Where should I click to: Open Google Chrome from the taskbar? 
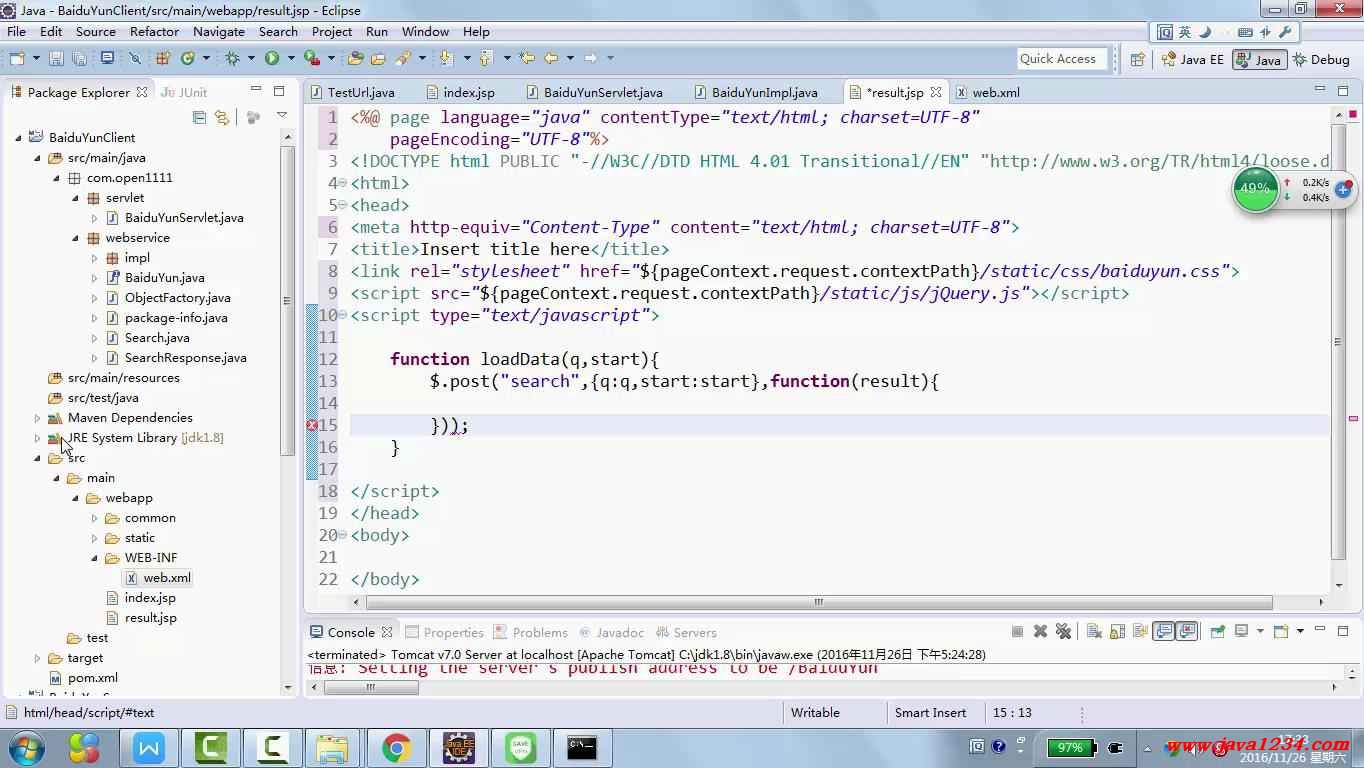tap(396, 748)
